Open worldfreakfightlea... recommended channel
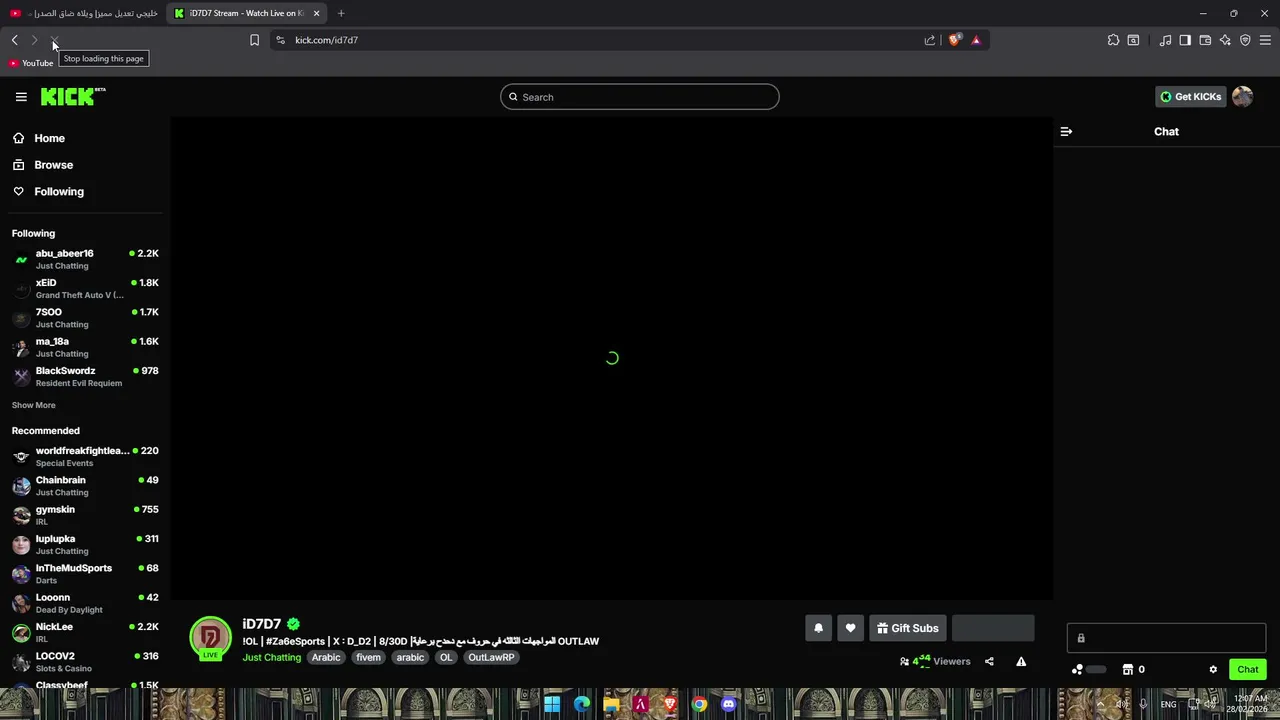Image resolution: width=1280 pixels, height=720 pixels. pos(85,456)
